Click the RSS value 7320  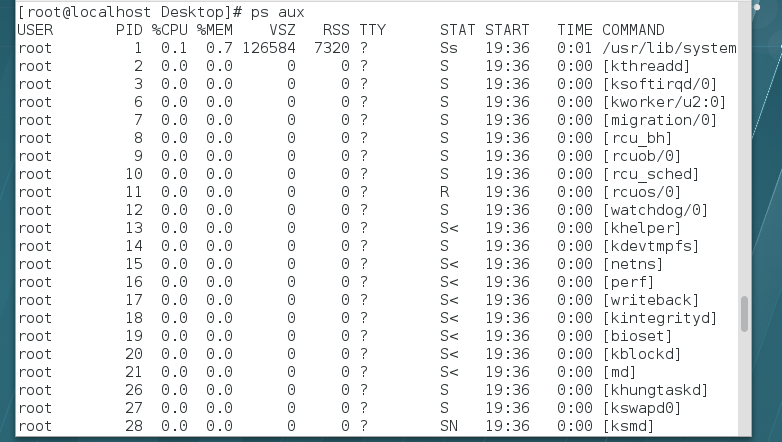pyautogui.click(x=332, y=48)
